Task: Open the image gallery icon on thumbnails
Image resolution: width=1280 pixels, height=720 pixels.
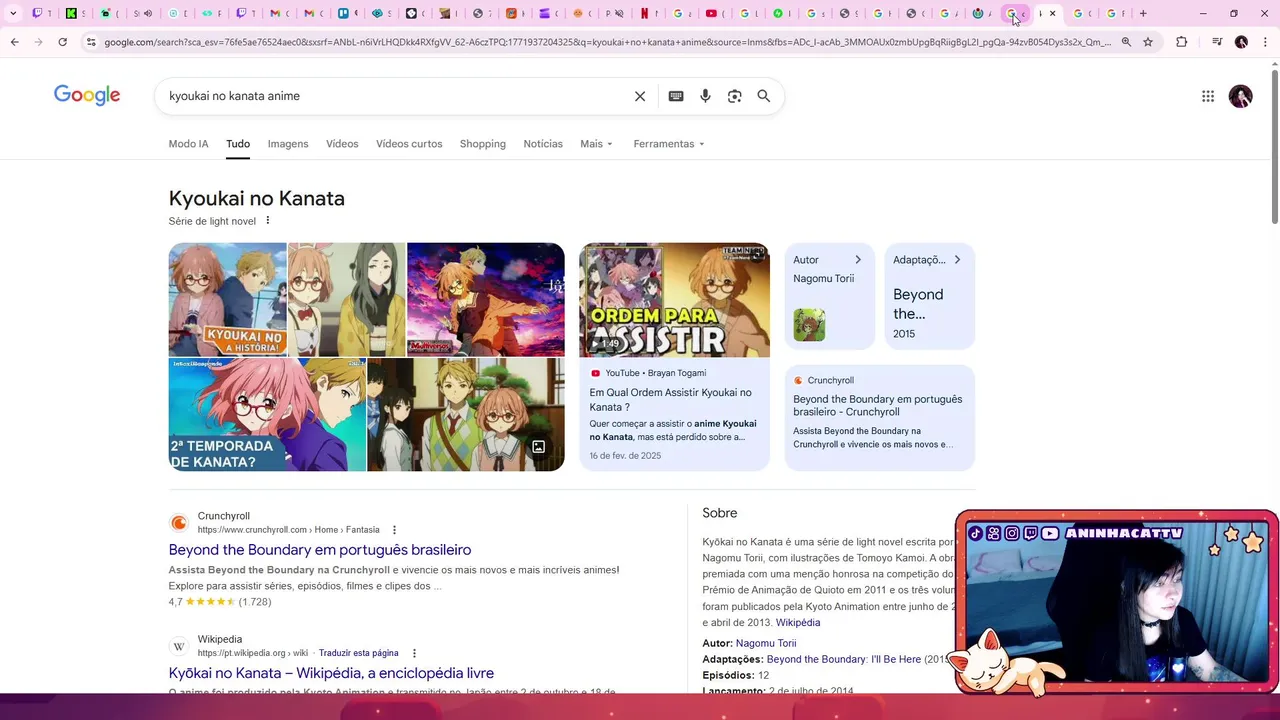Action: tap(538, 447)
